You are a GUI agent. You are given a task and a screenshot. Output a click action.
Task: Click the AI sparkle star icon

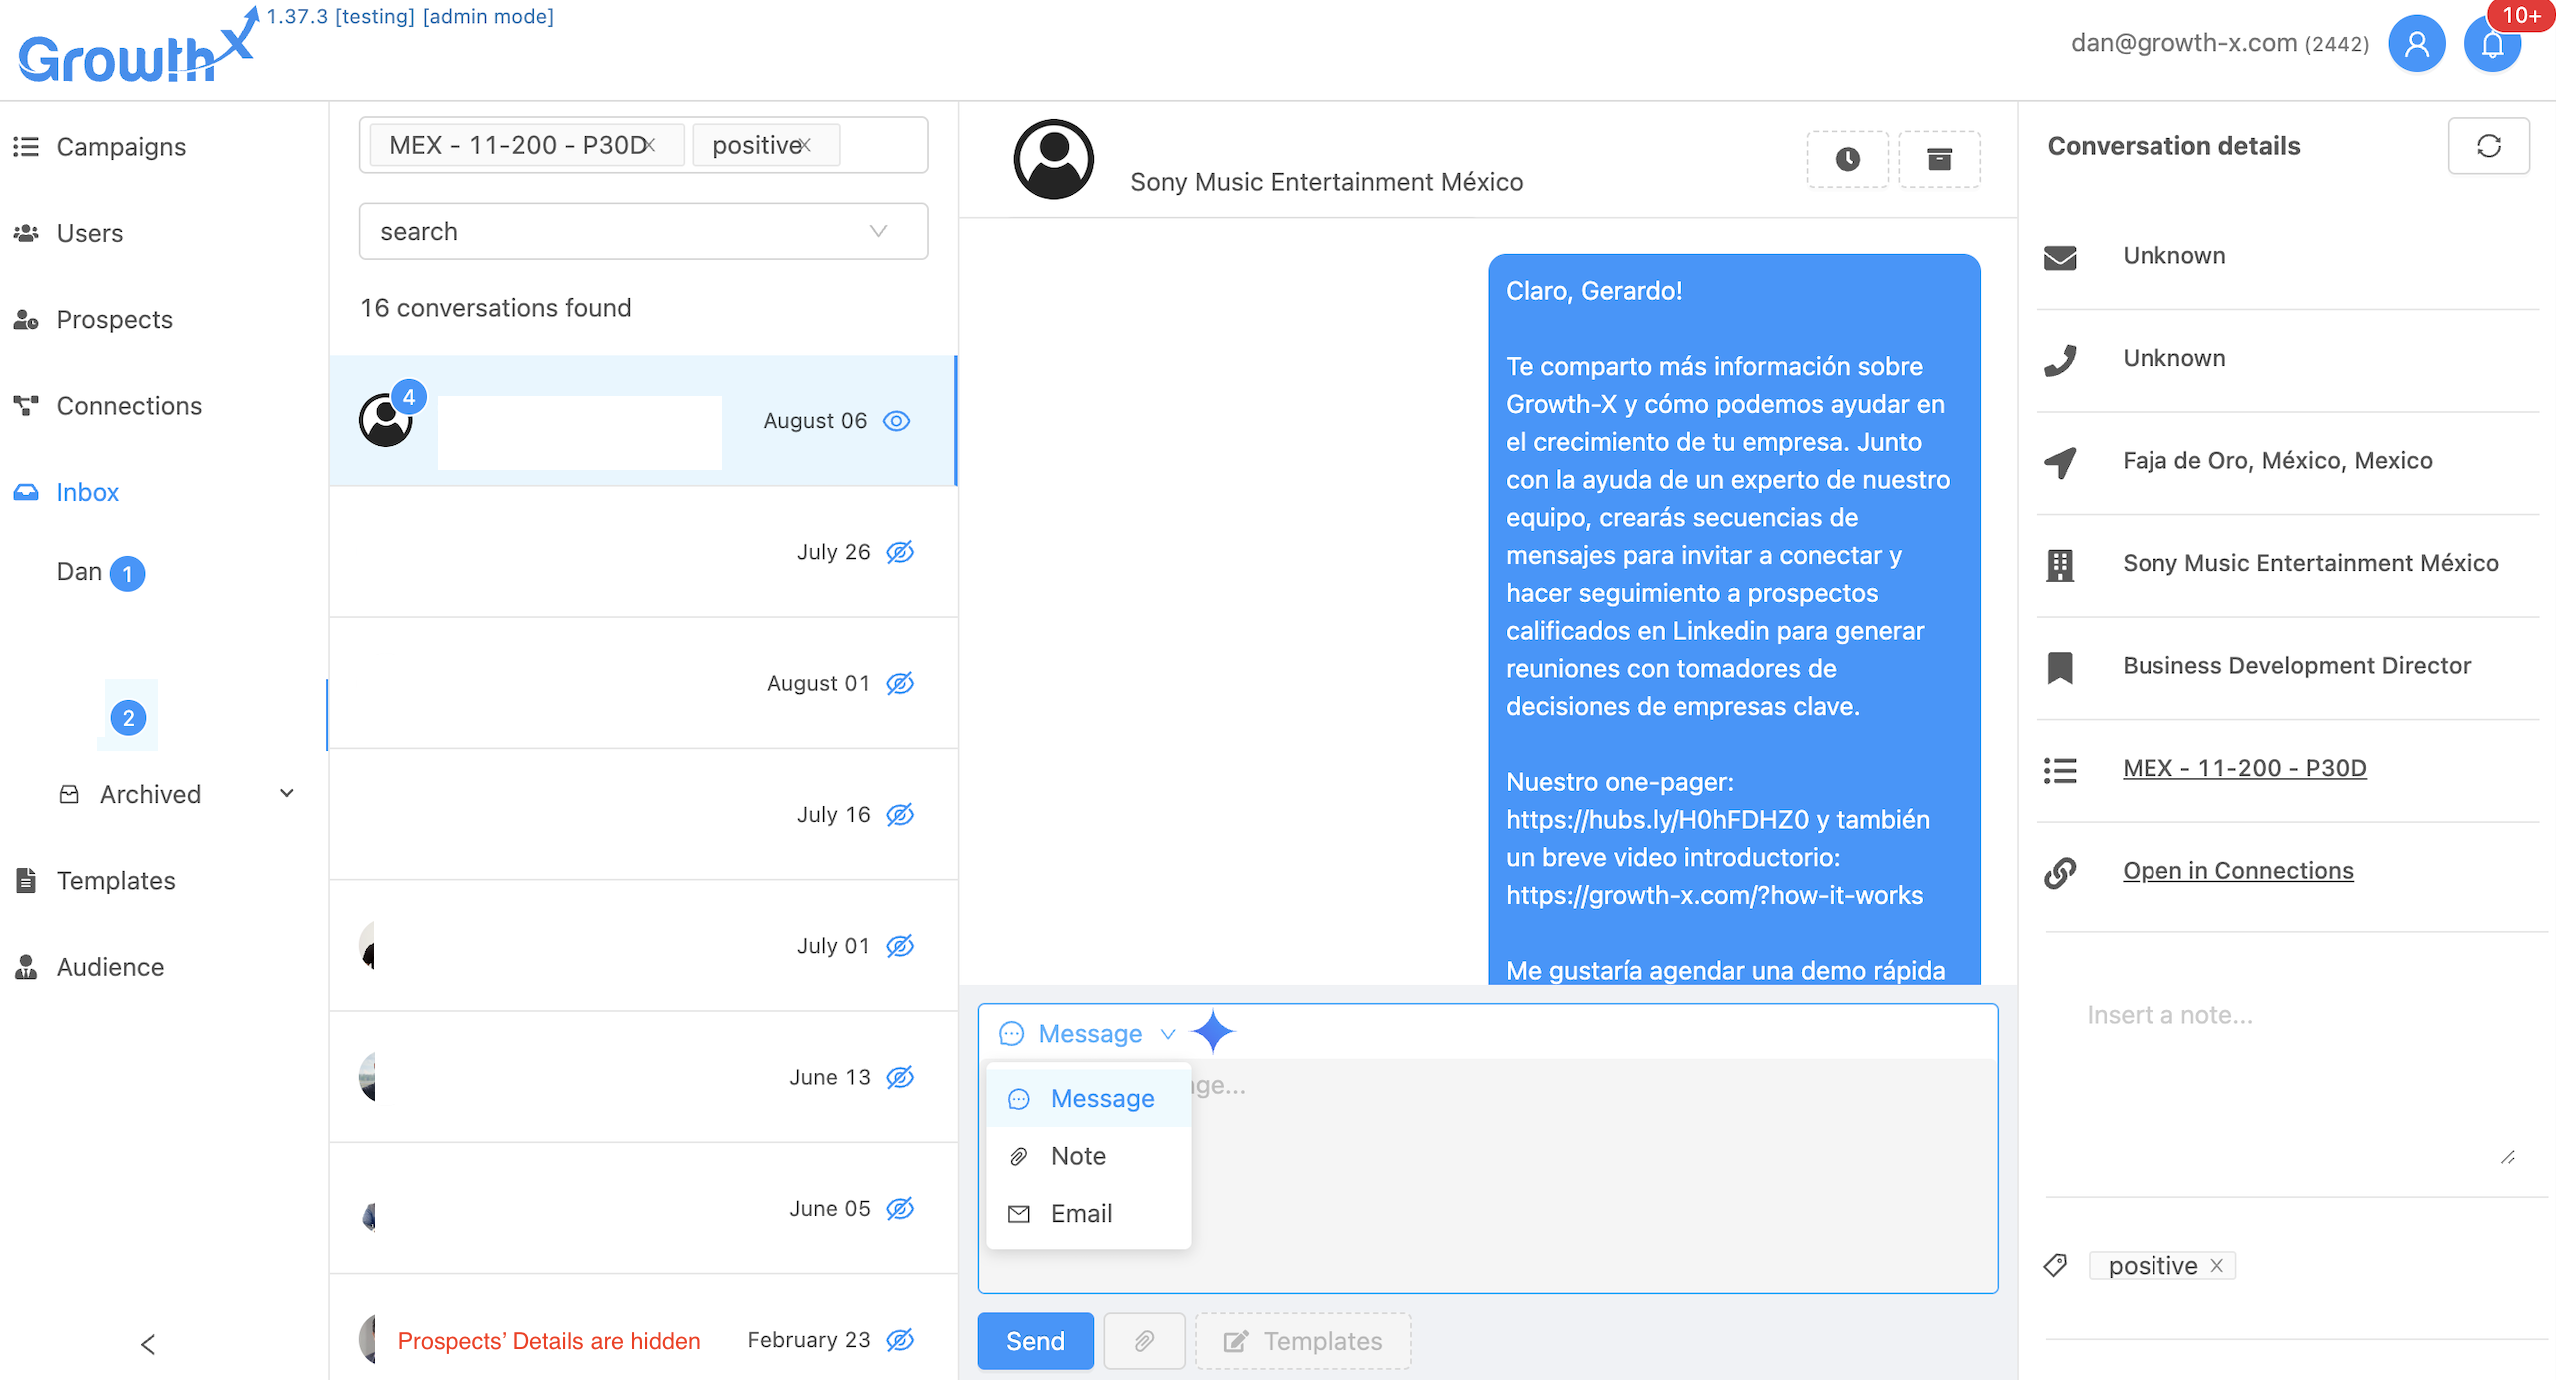click(1213, 1032)
